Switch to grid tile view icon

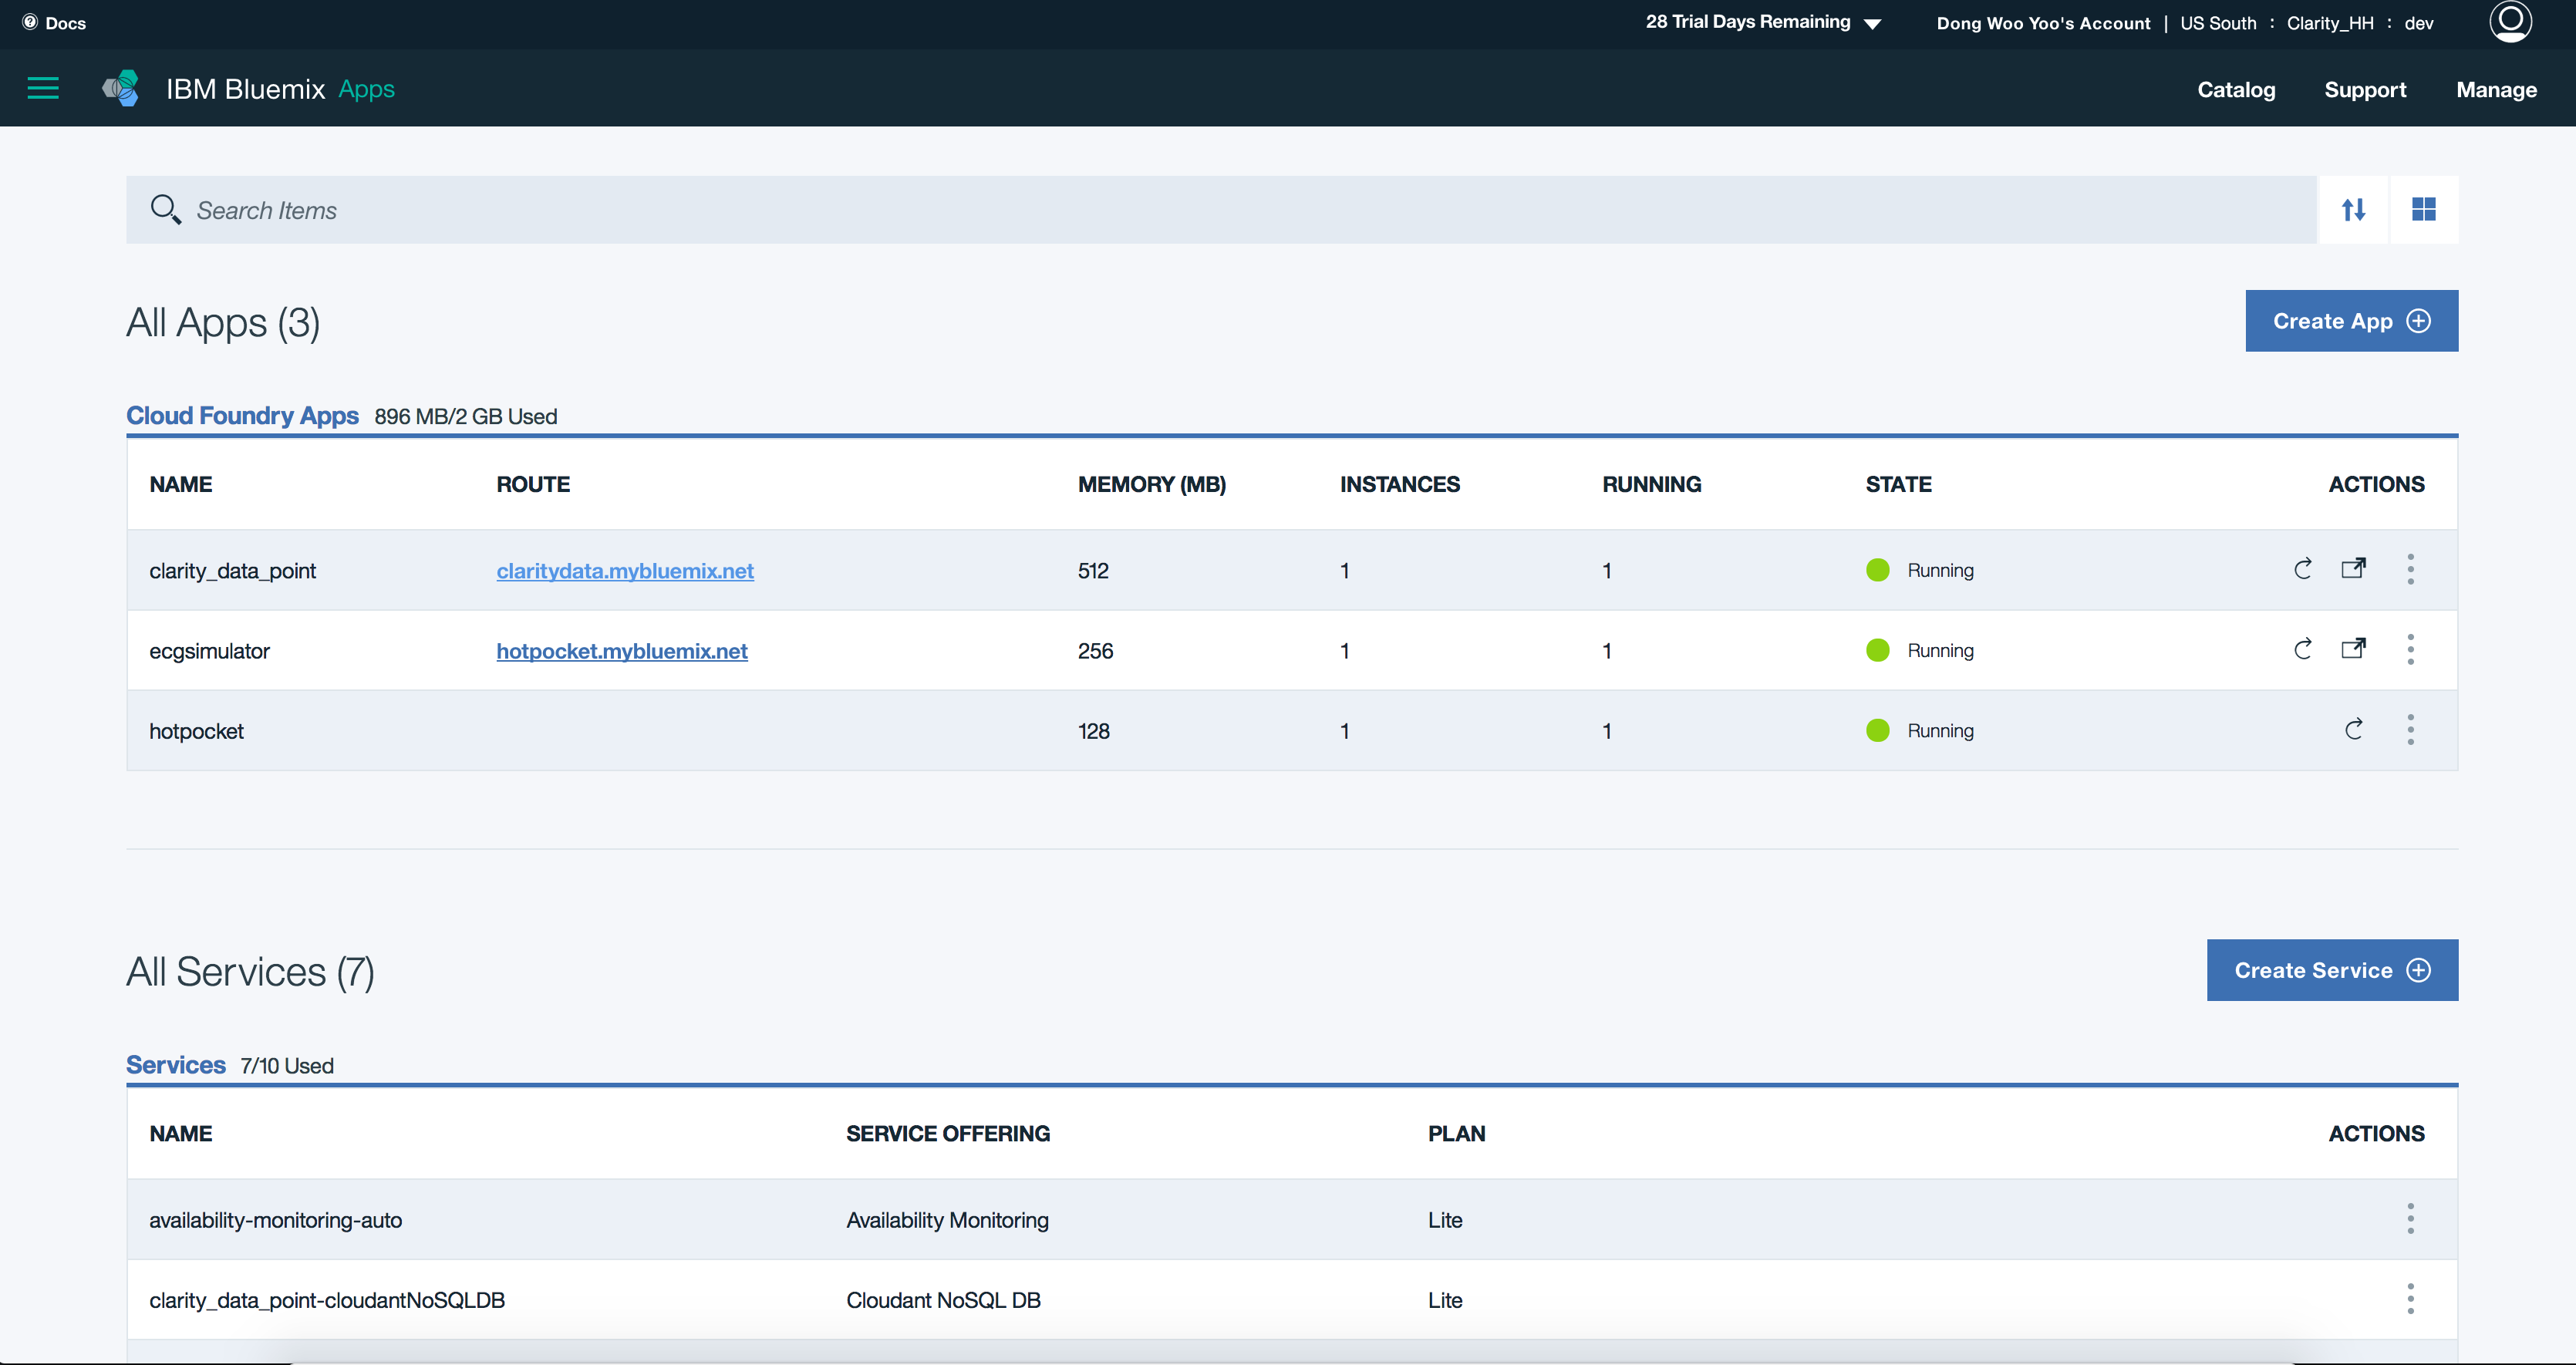click(2423, 209)
